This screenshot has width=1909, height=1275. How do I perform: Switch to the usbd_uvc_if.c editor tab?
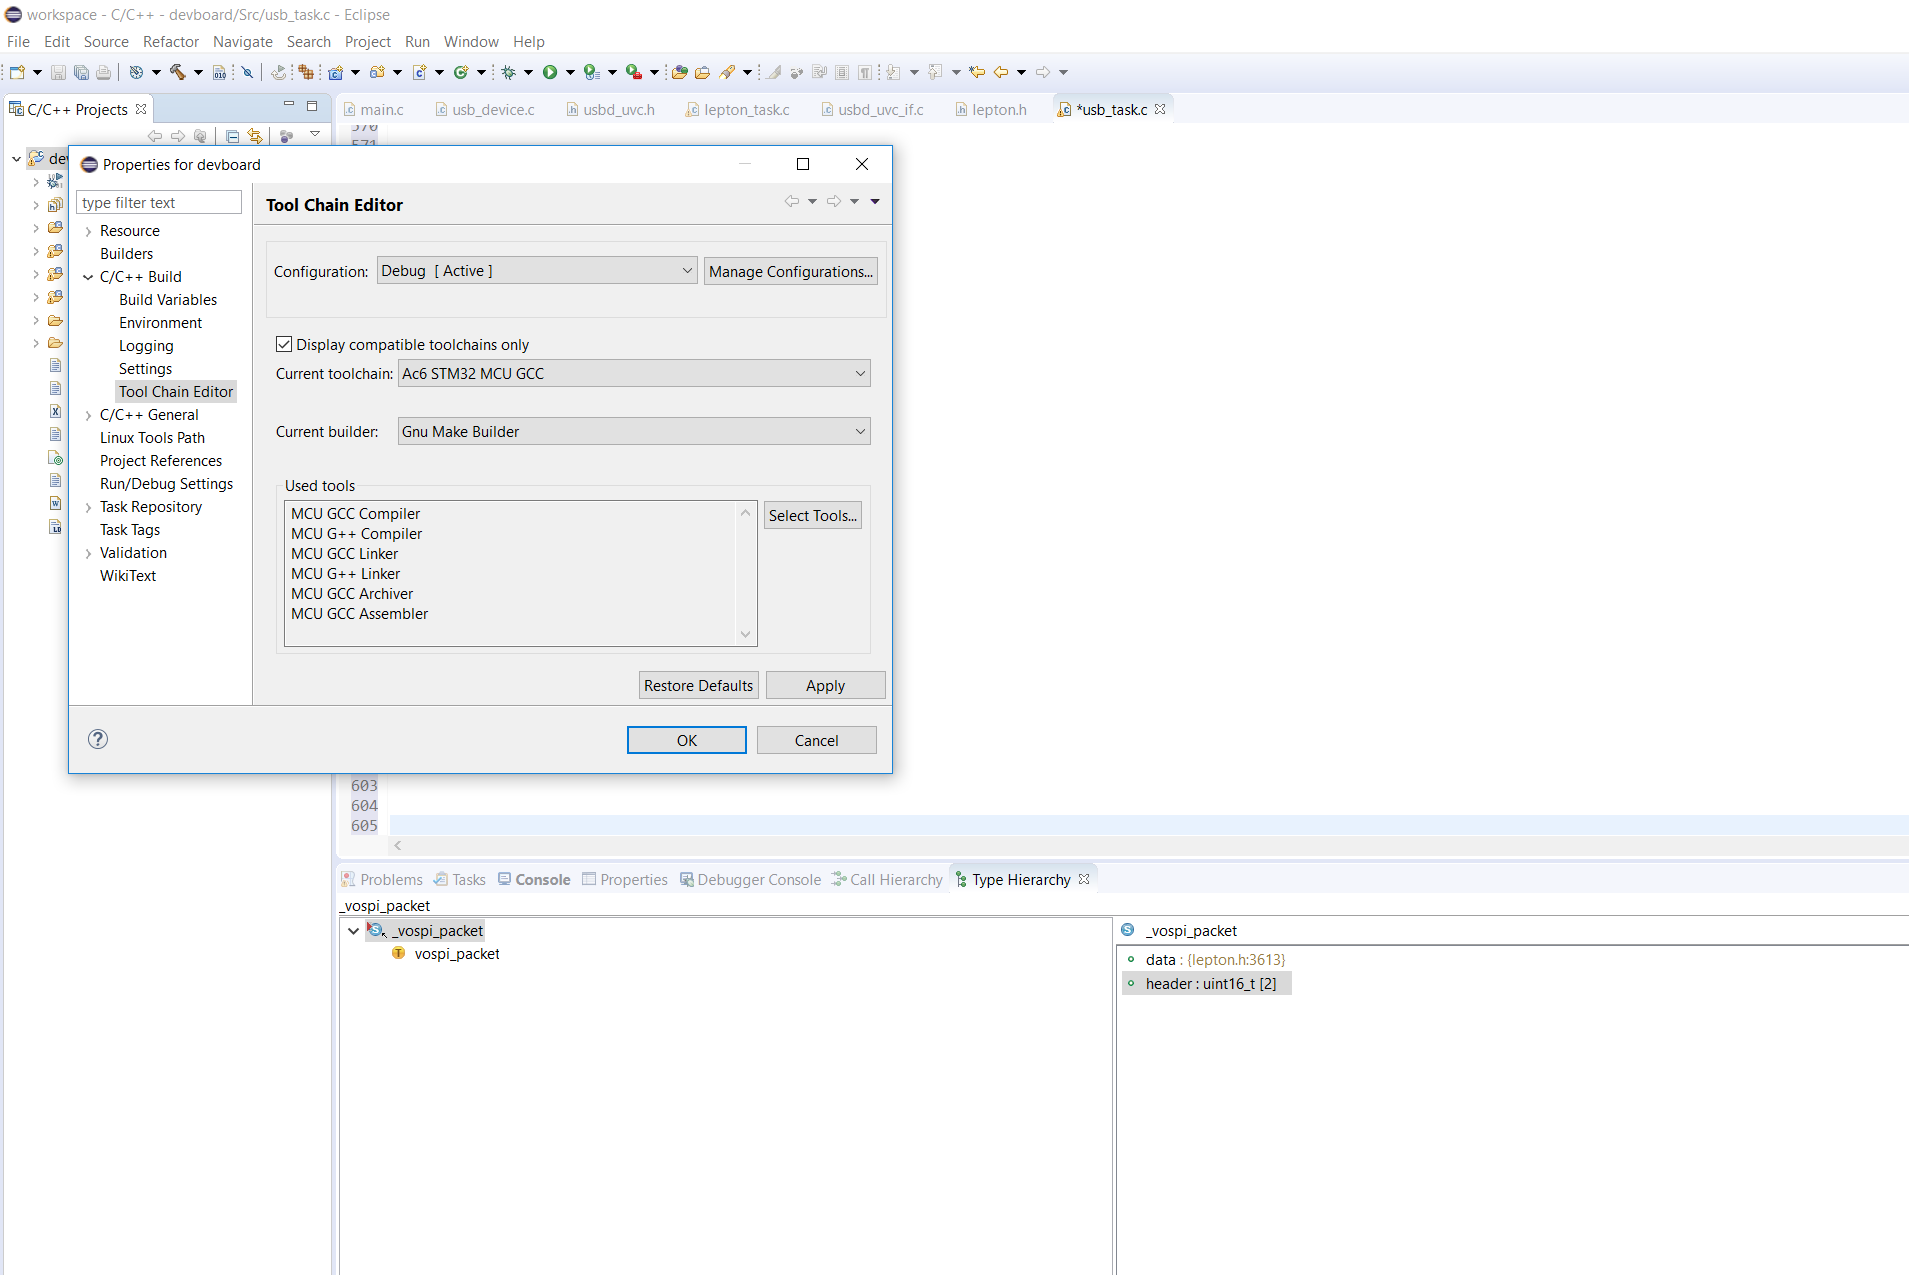(872, 109)
